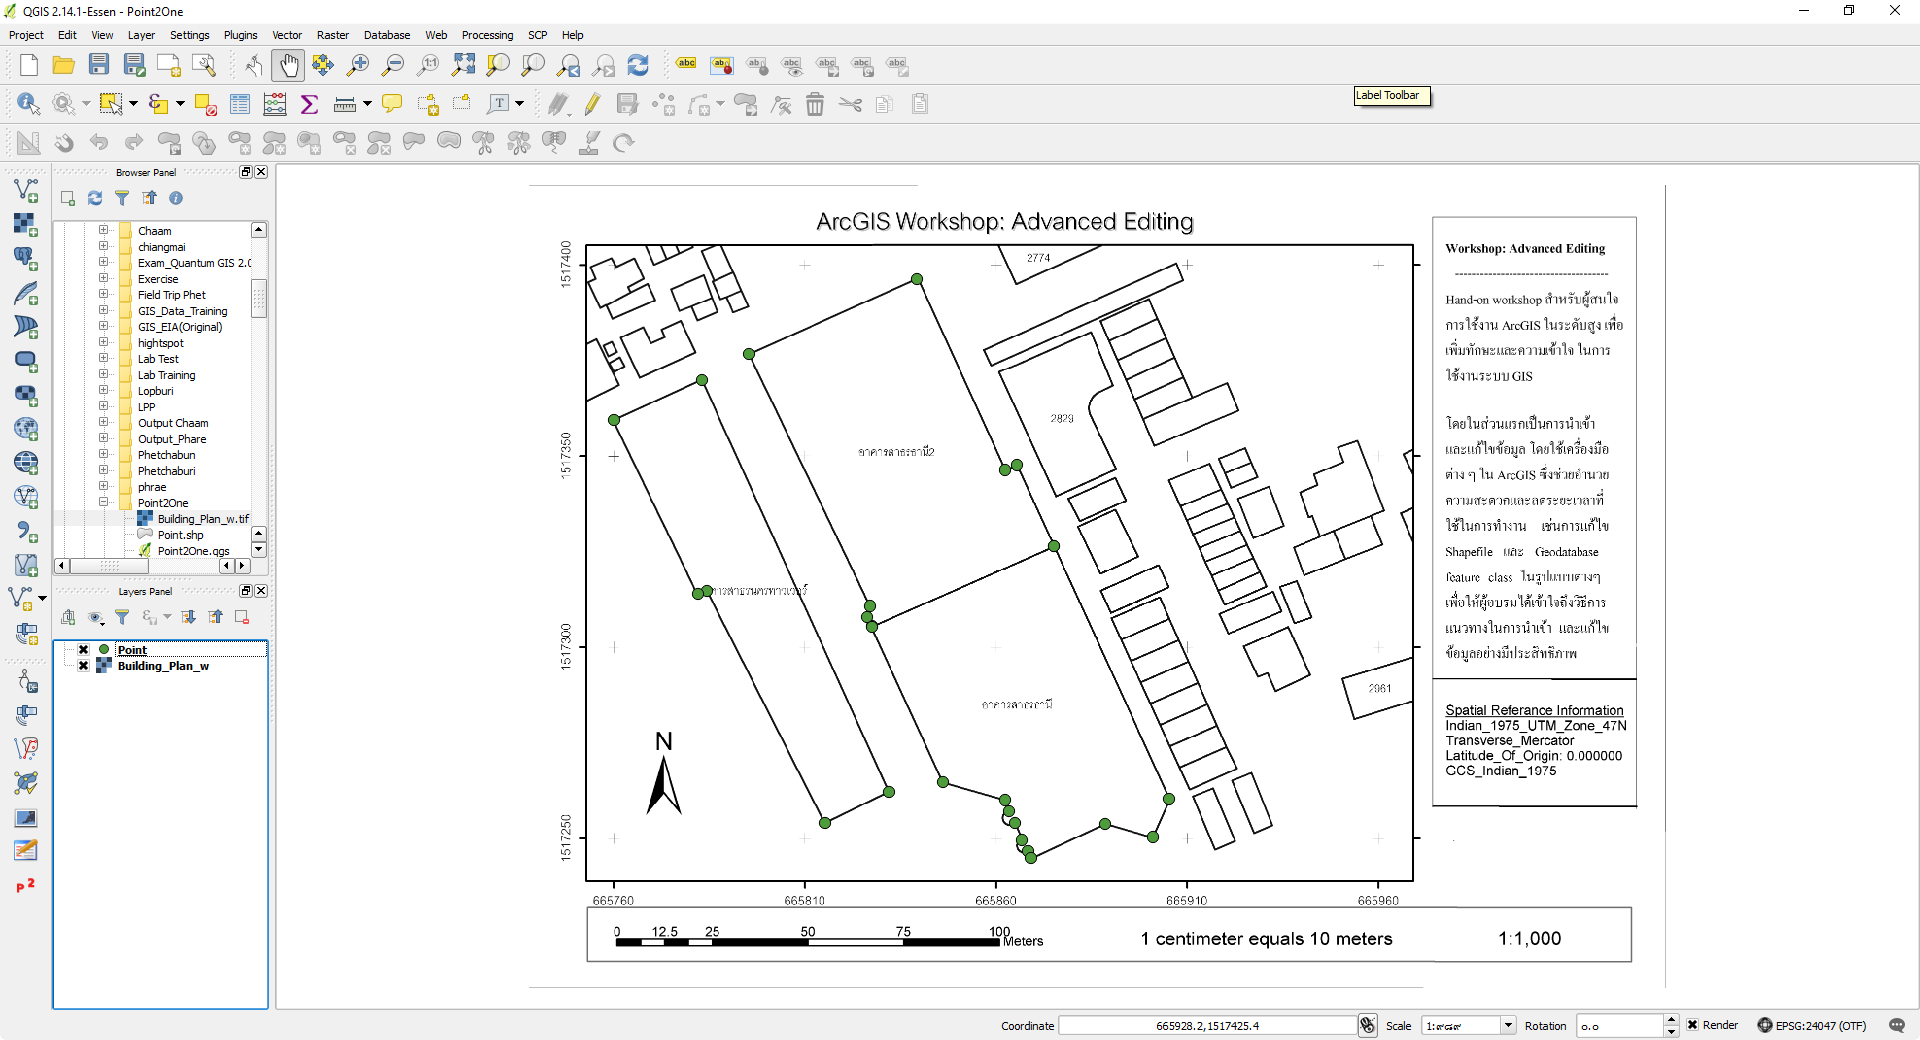Viewport: 1920px width, 1040px height.
Task: Click the Add Vector Layer icon
Action: (26, 190)
